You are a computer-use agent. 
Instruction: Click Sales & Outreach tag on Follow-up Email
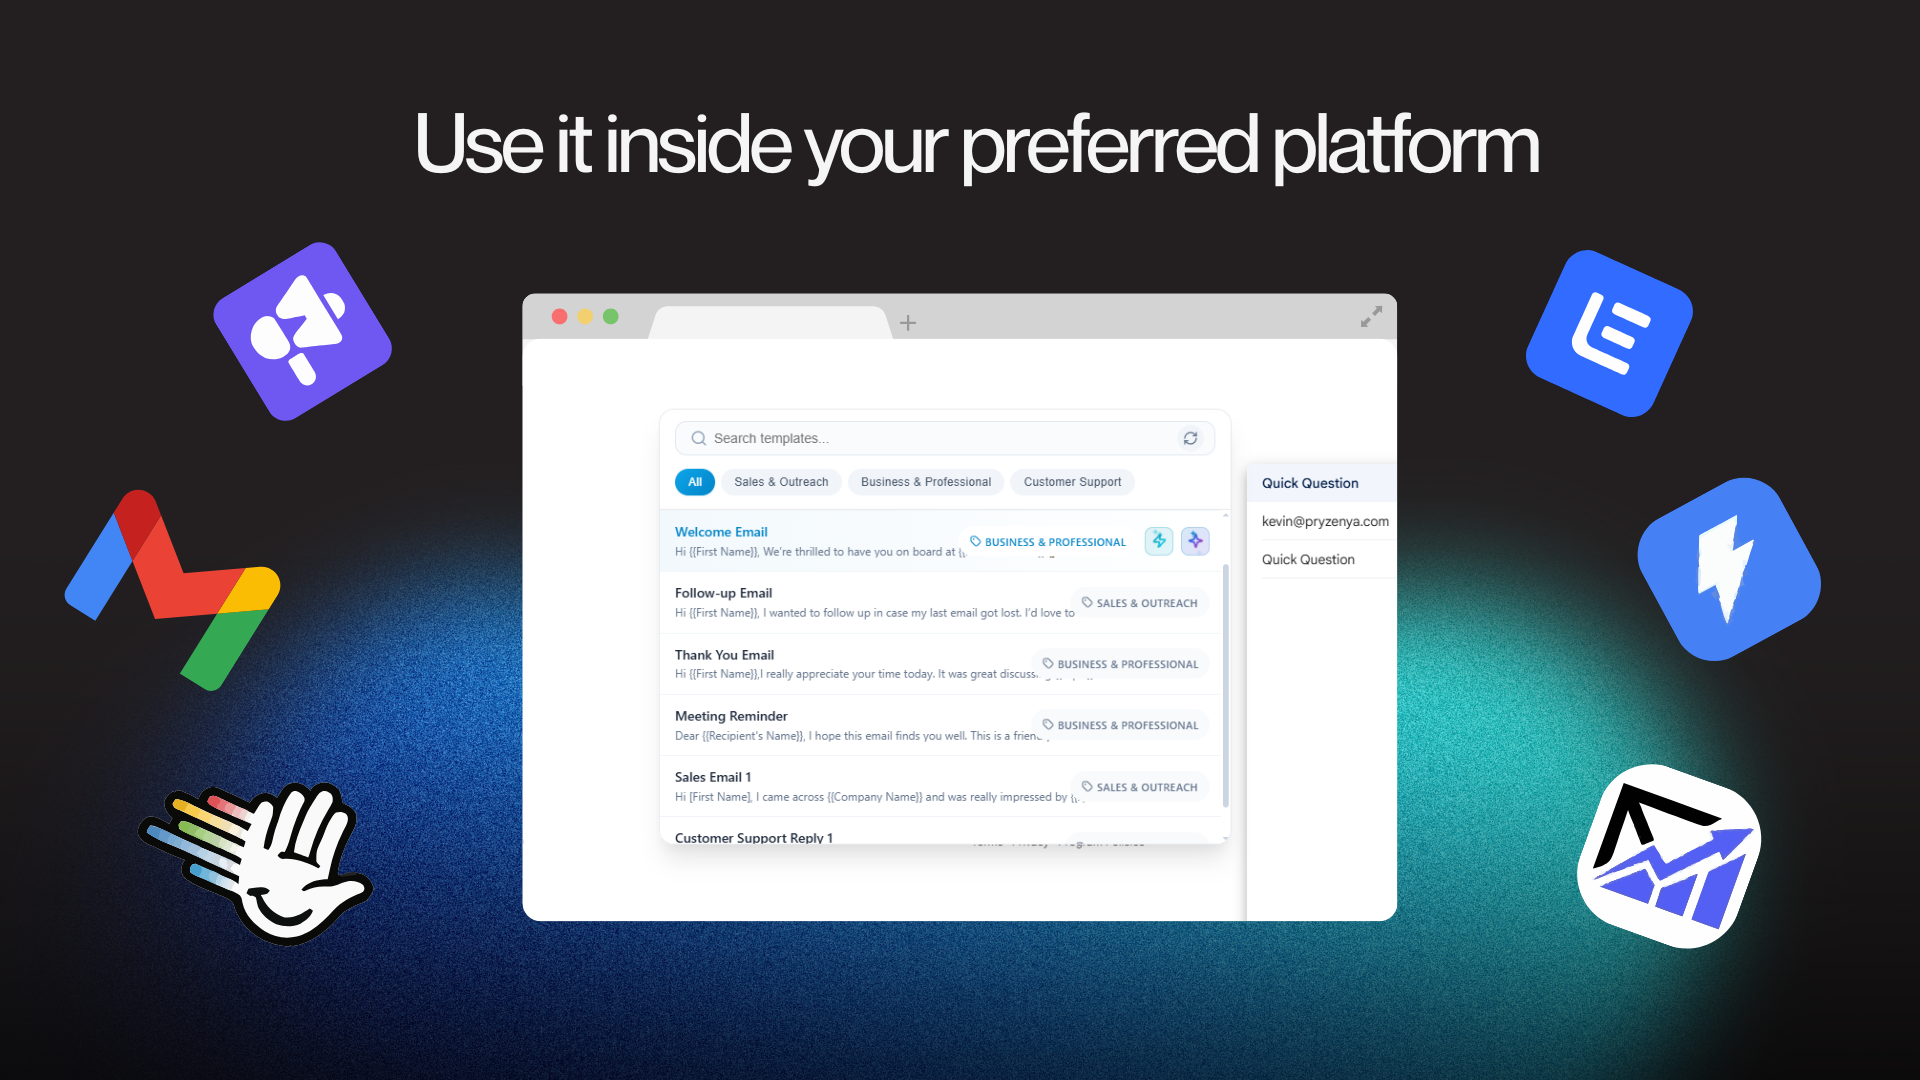tap(1139, 603)
